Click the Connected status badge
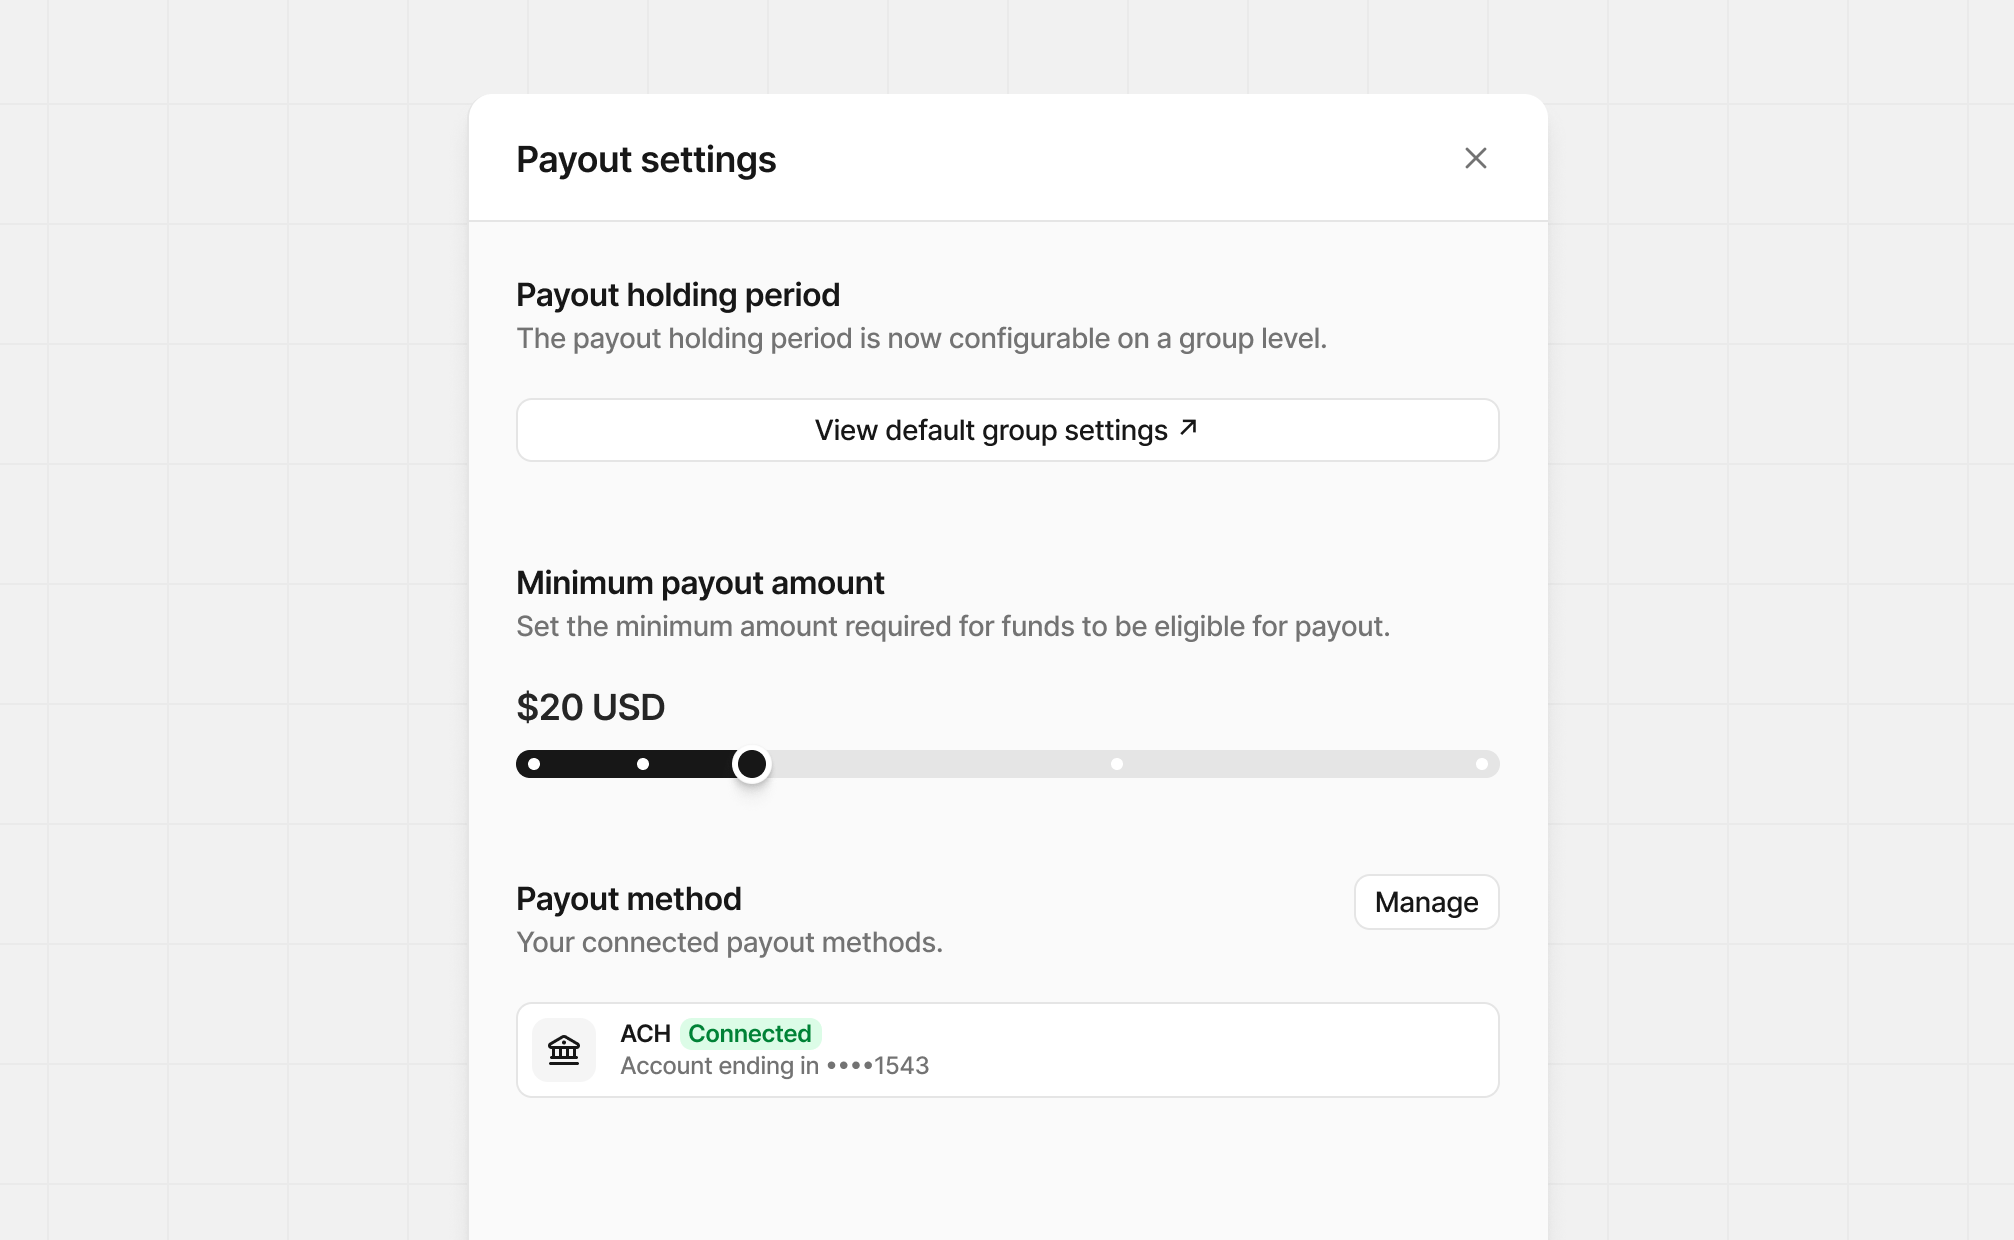The height and width of the screenshot is (1240, 2014). pos(751,1034)
